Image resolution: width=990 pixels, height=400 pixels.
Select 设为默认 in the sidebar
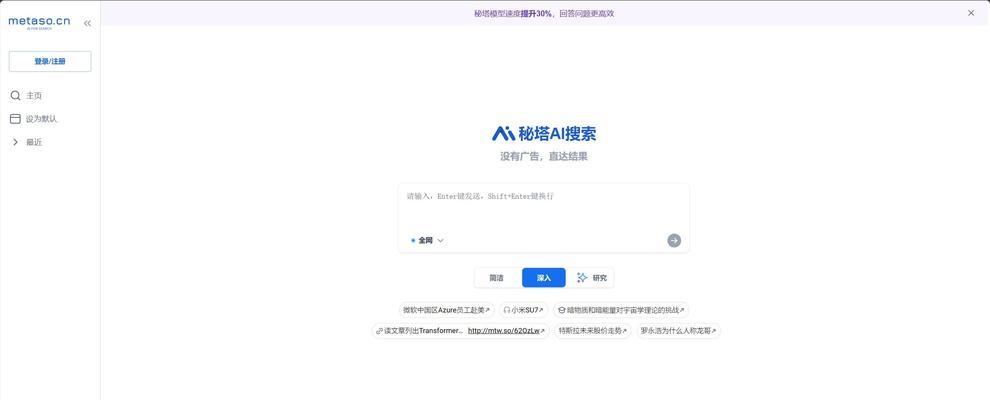coord(42,119)
